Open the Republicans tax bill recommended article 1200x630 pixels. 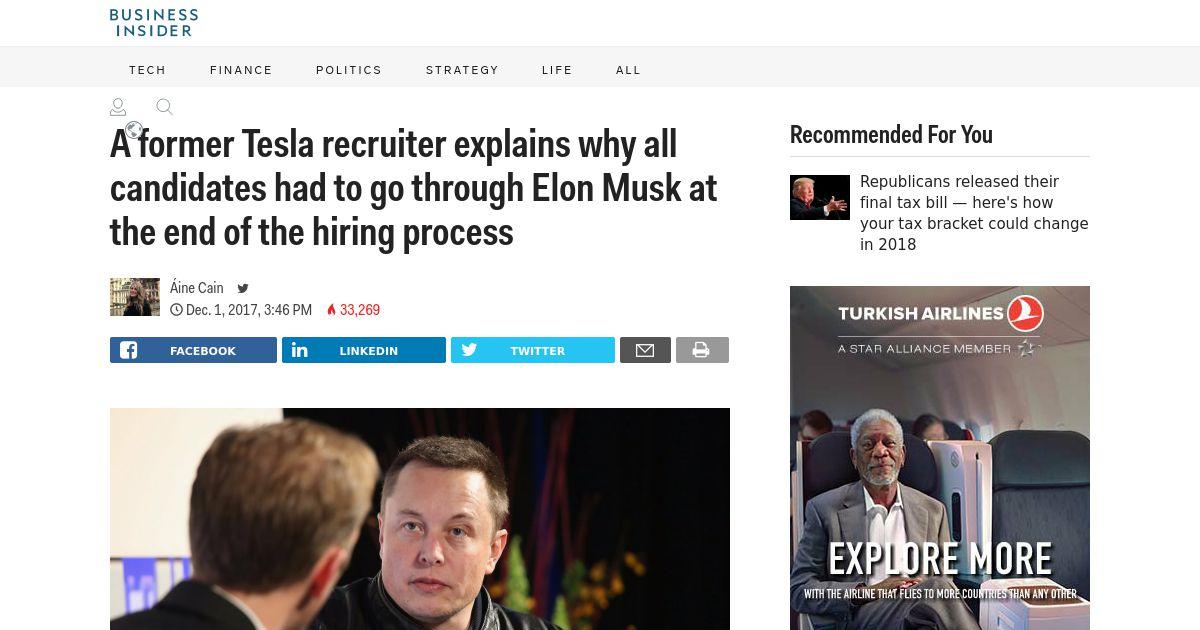coord(974,213)
